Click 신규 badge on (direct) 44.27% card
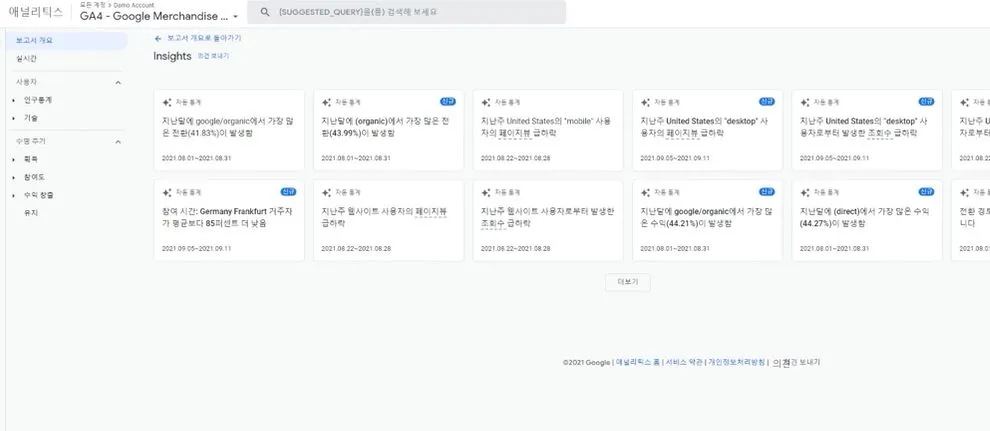 pyautogui.click(x=926, y=192)
